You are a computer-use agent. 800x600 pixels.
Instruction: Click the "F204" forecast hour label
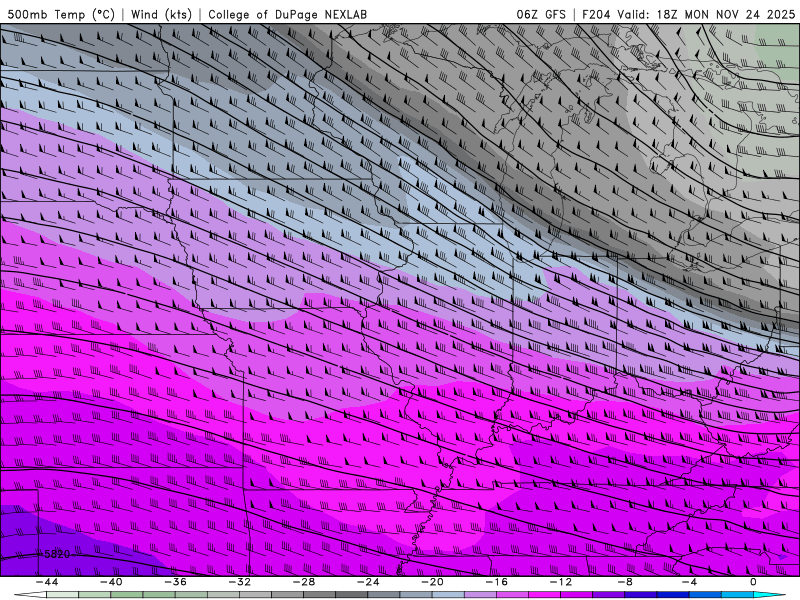coord(596,15)
